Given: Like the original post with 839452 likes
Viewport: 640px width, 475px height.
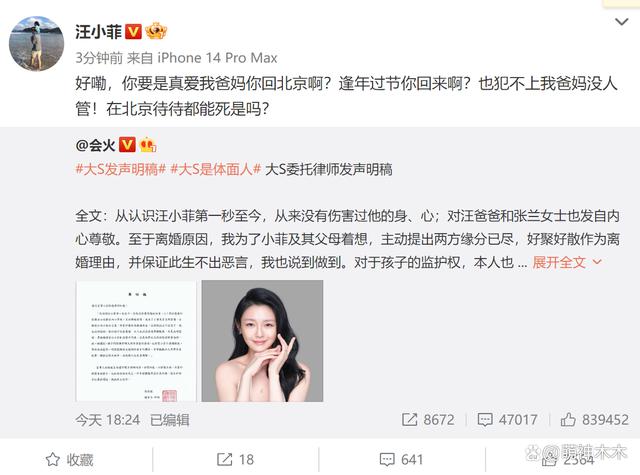Looking at the screenshot, I should pos(594,420).
